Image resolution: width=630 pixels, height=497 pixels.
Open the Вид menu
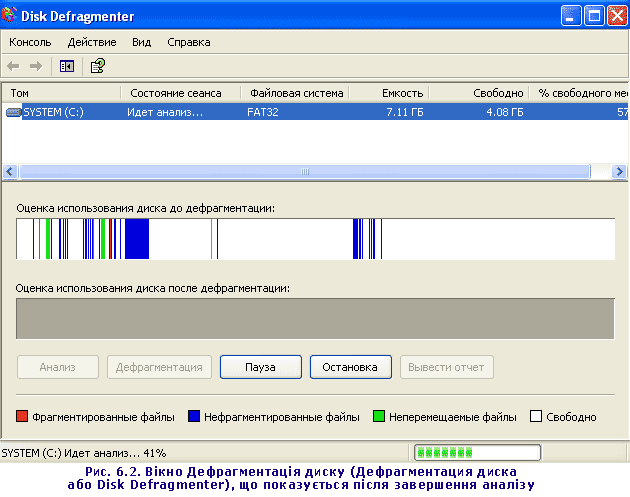pos(141,42)
